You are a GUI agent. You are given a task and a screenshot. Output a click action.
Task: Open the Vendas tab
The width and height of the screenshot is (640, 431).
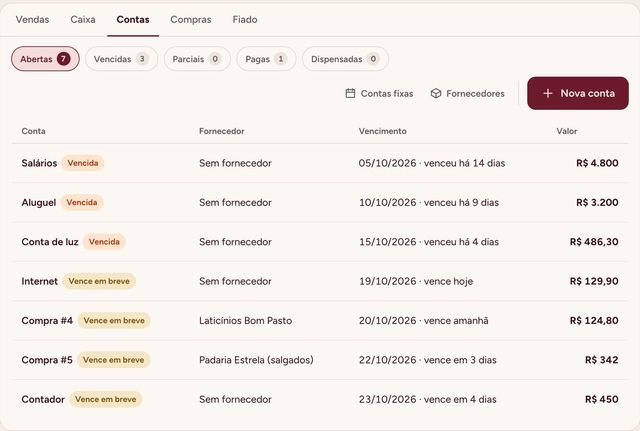tap(32, 19)
